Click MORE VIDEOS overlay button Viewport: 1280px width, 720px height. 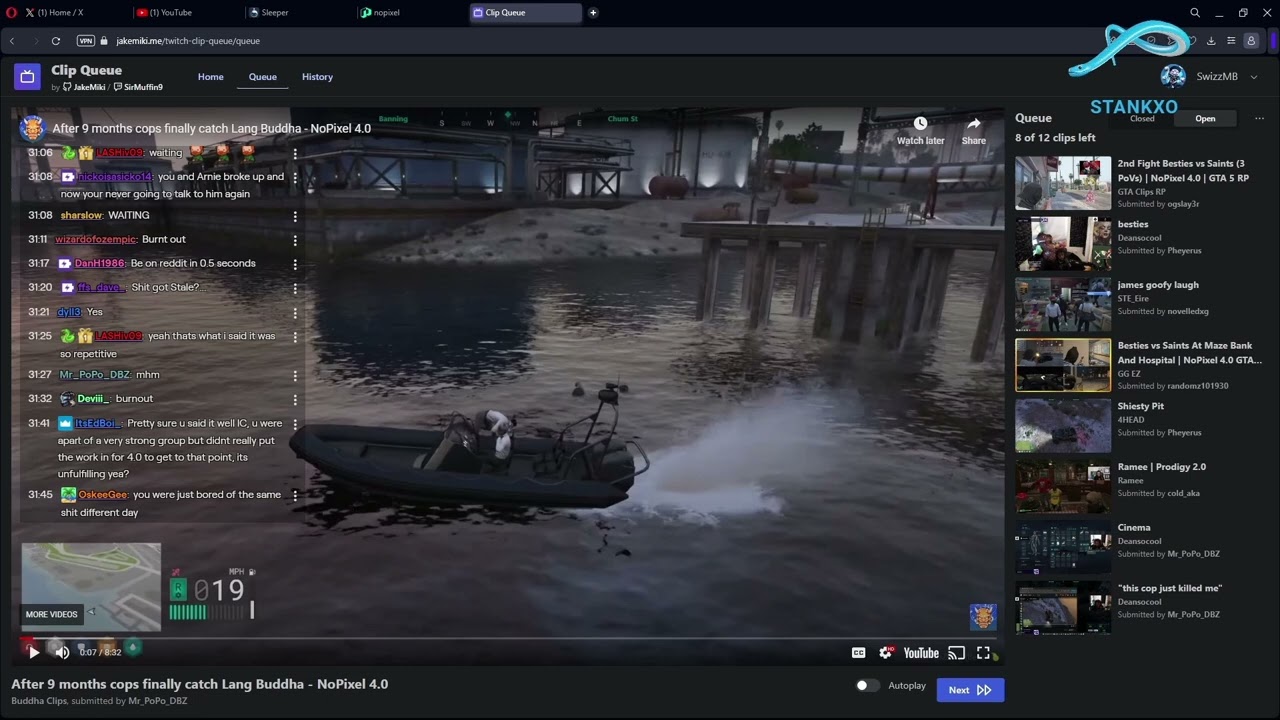point(51,614)
